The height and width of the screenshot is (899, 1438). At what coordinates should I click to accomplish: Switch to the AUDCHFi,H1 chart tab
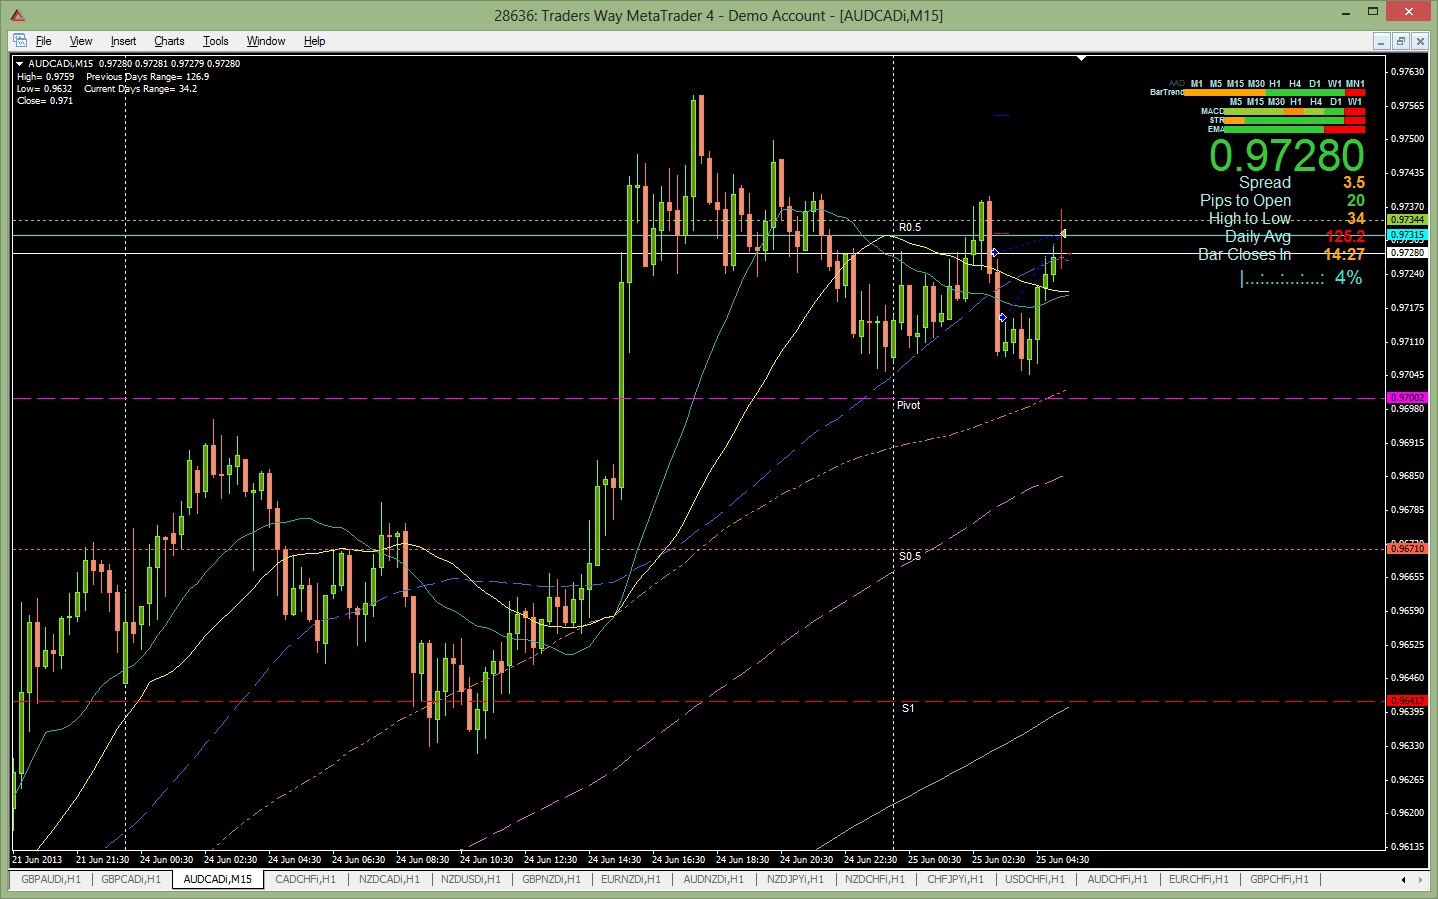click(1118, 880)
